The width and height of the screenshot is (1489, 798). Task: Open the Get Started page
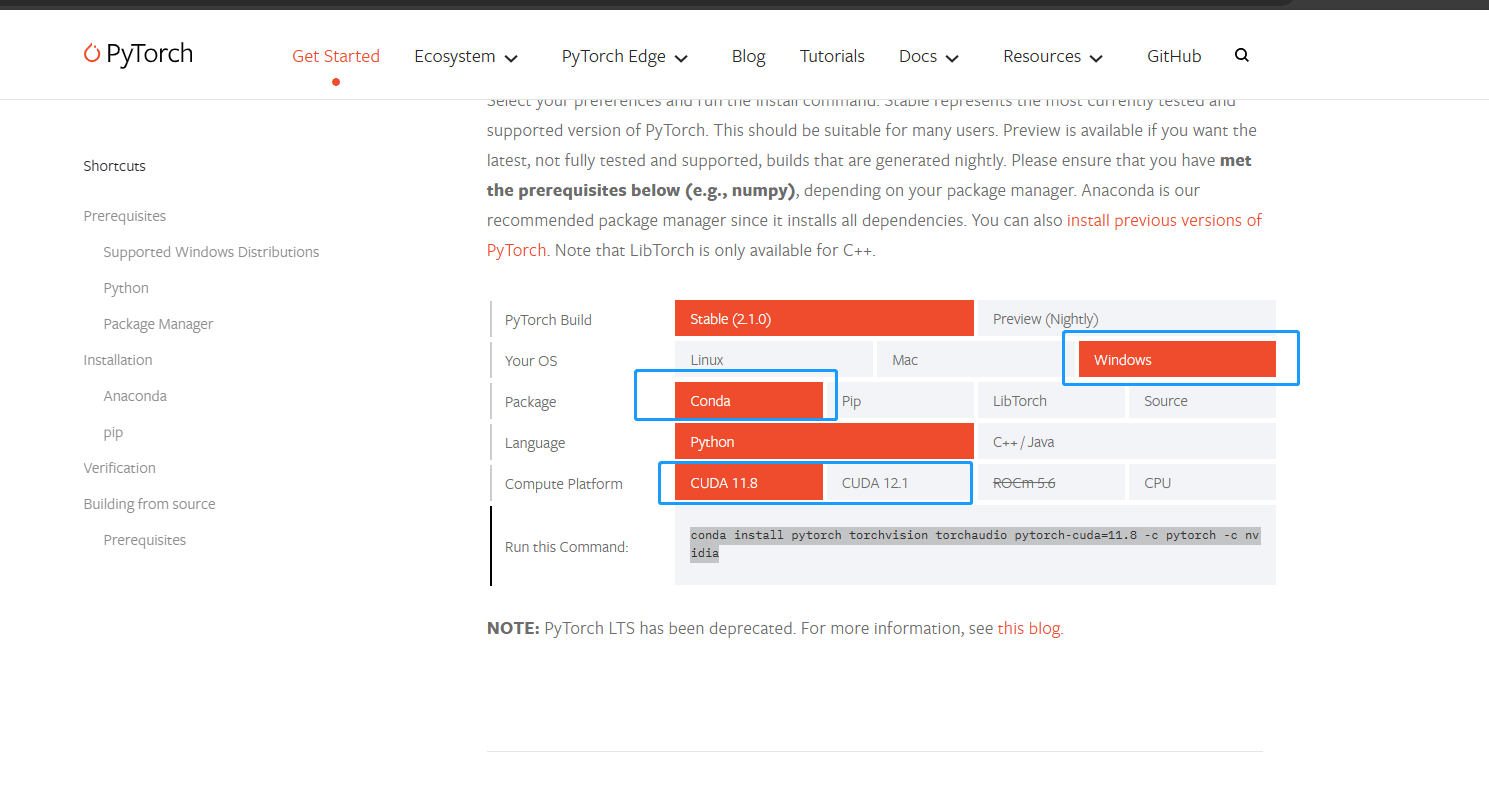336,56
